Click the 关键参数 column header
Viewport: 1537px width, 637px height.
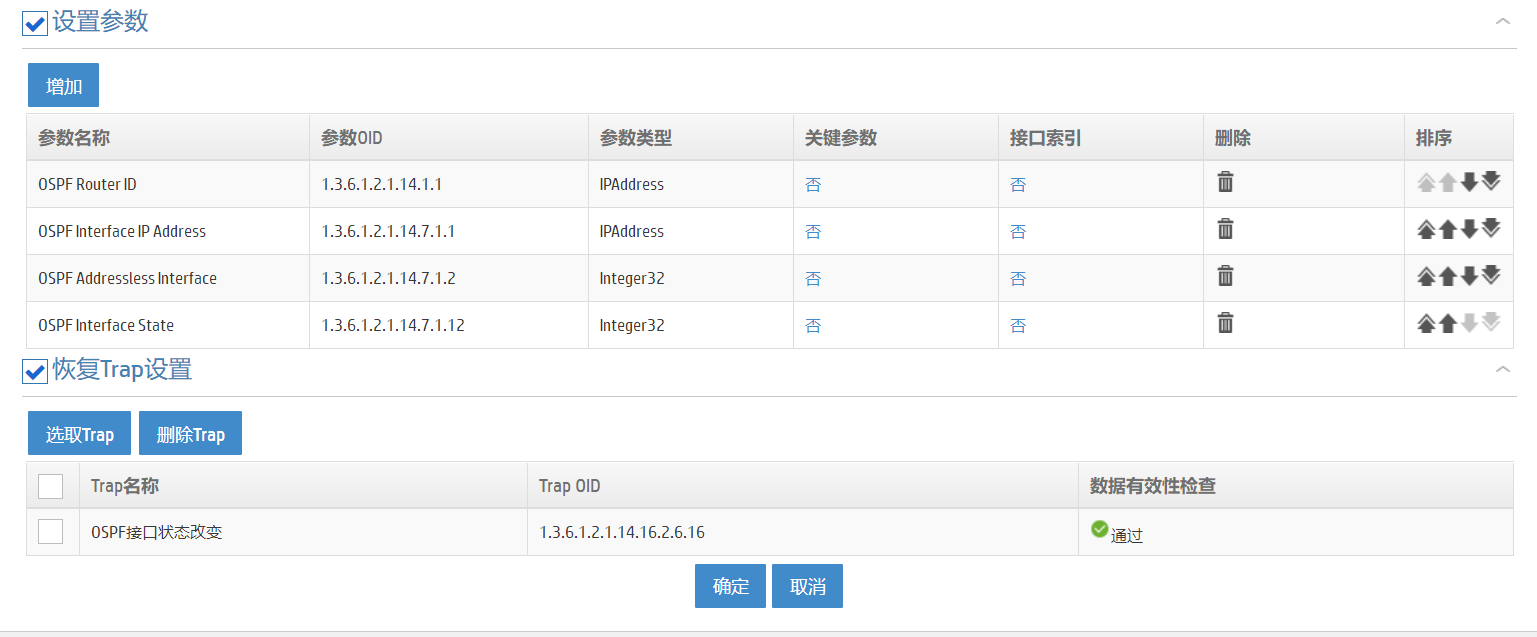[896, 138]
